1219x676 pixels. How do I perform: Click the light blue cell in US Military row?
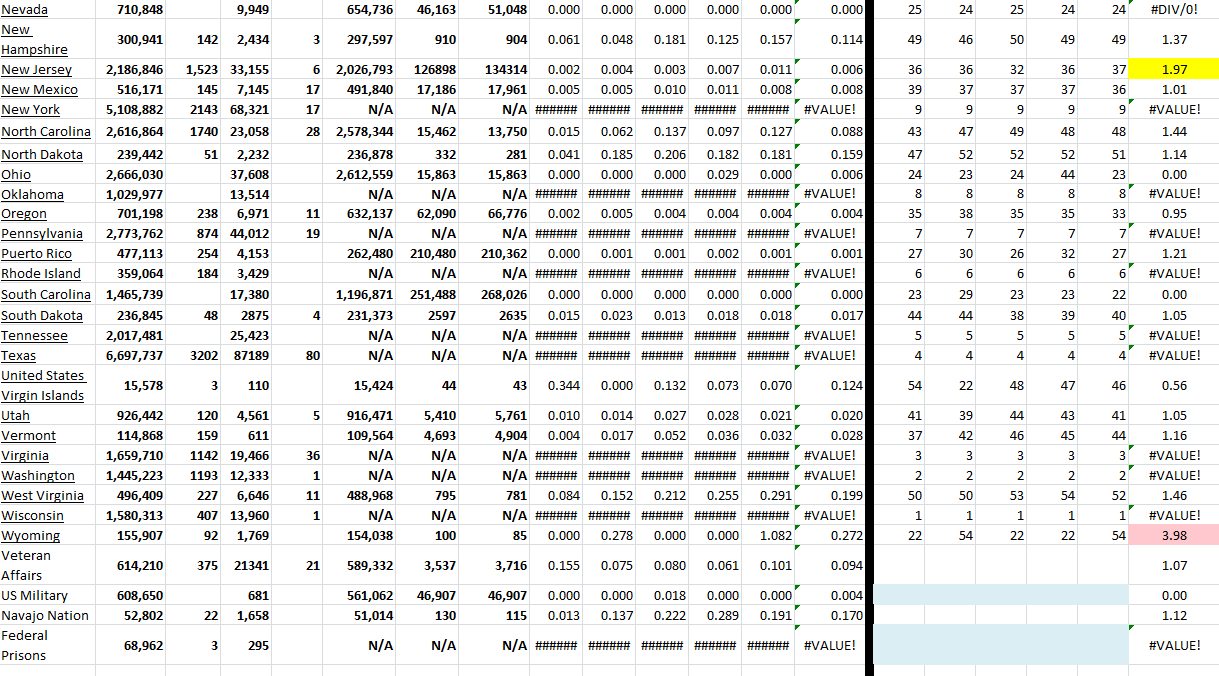tap(1000, 595)
